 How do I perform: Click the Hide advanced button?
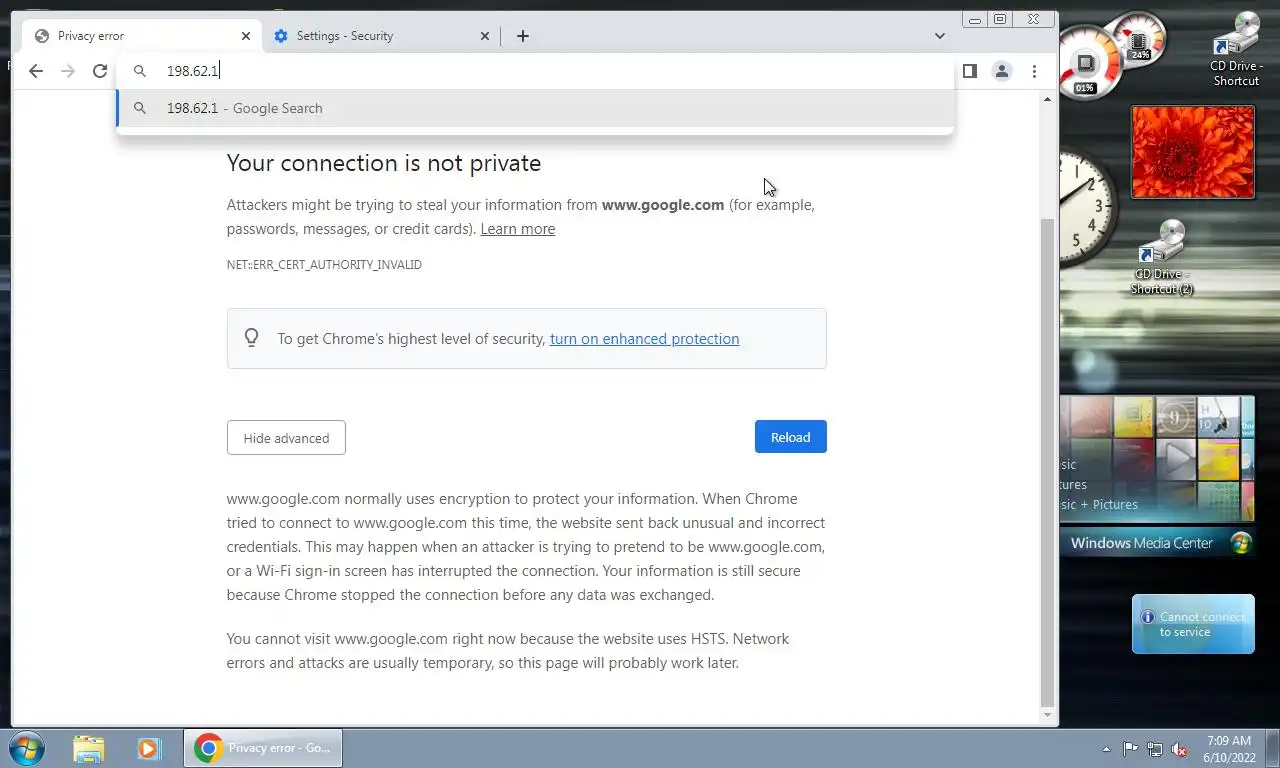[x=286, y=438]
